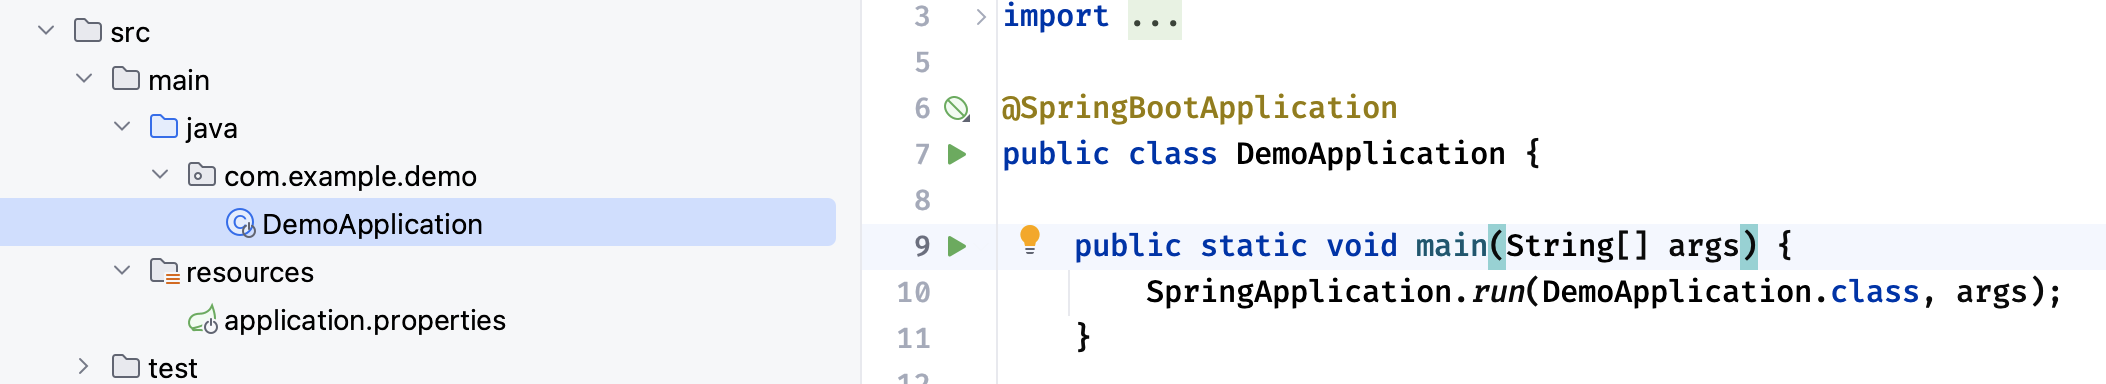The height and width of the screenshot is (384, 2106).
Task: Click the application.properties Spring file icon
Action: coord(203,320)
